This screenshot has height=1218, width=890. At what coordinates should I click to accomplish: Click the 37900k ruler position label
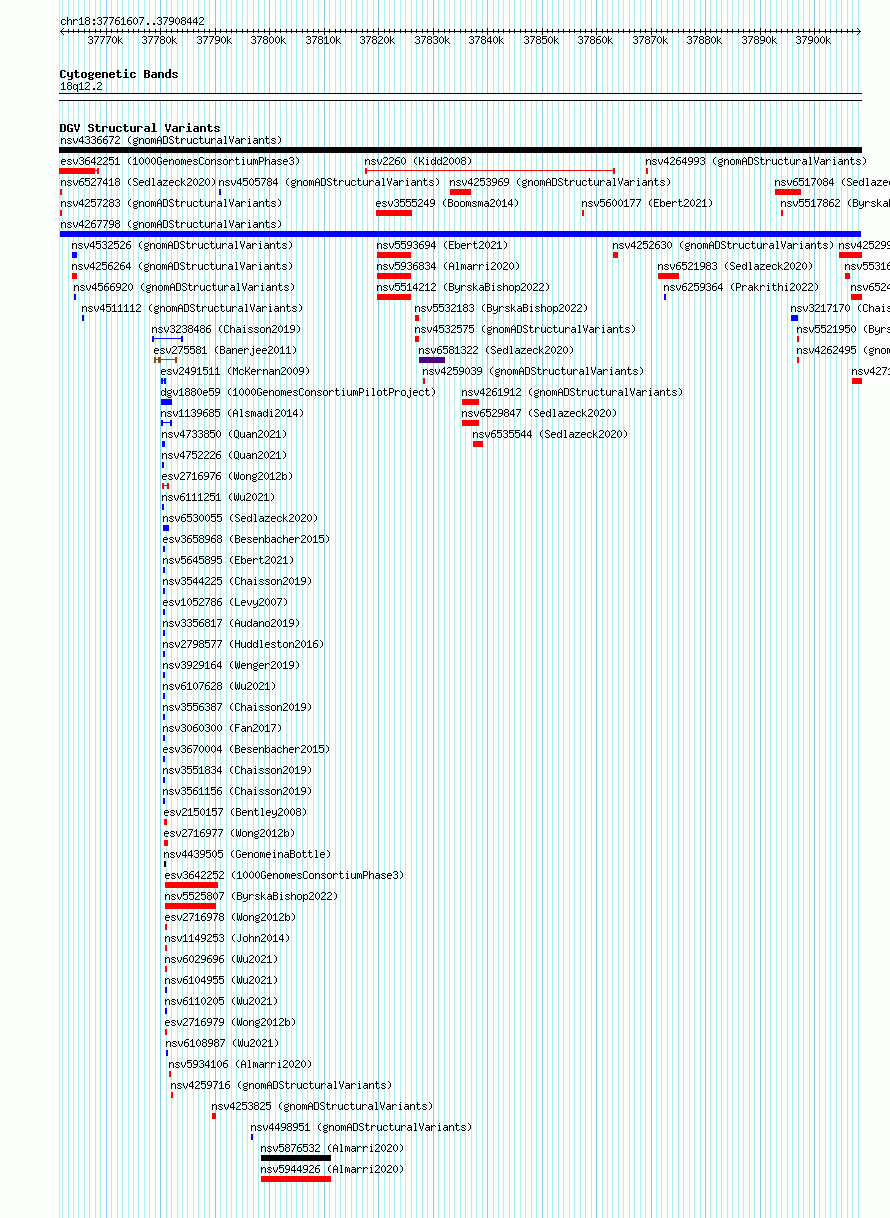[x=813, y=41]
